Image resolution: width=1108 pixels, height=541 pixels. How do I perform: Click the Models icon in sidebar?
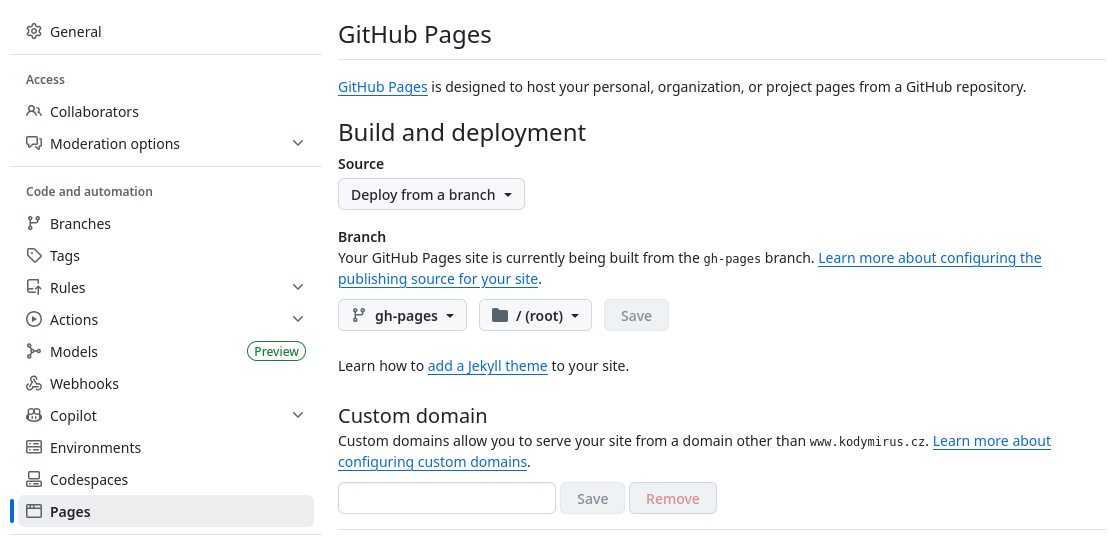[34, 351]
